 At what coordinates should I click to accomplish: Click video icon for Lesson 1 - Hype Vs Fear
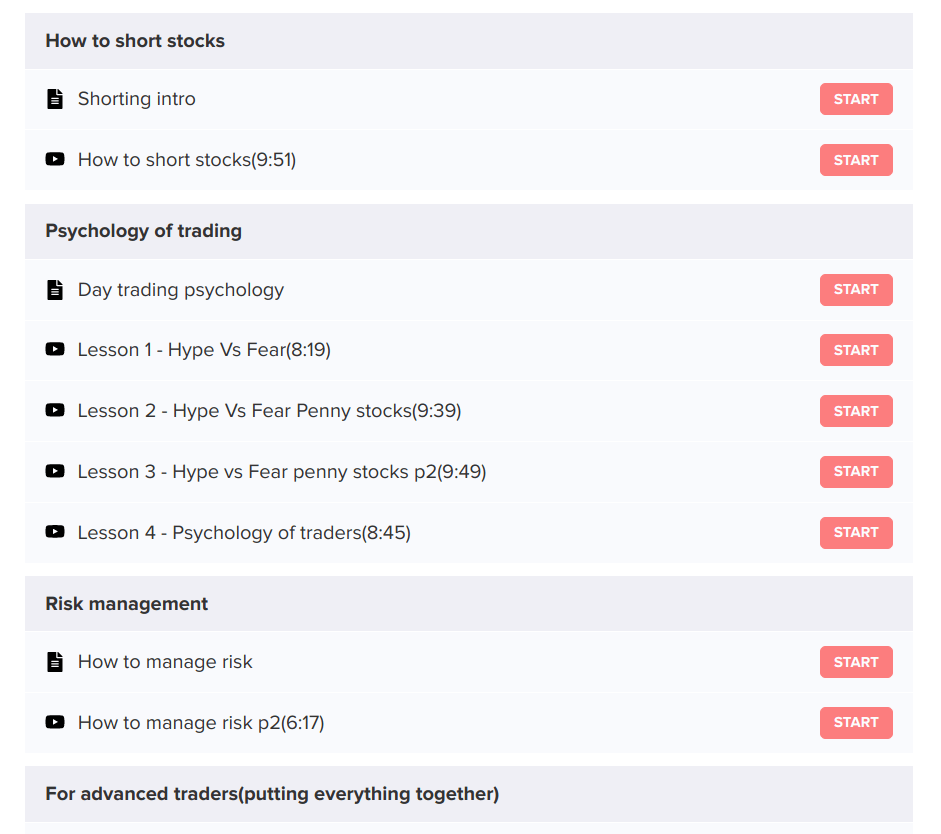coord(55,349)
